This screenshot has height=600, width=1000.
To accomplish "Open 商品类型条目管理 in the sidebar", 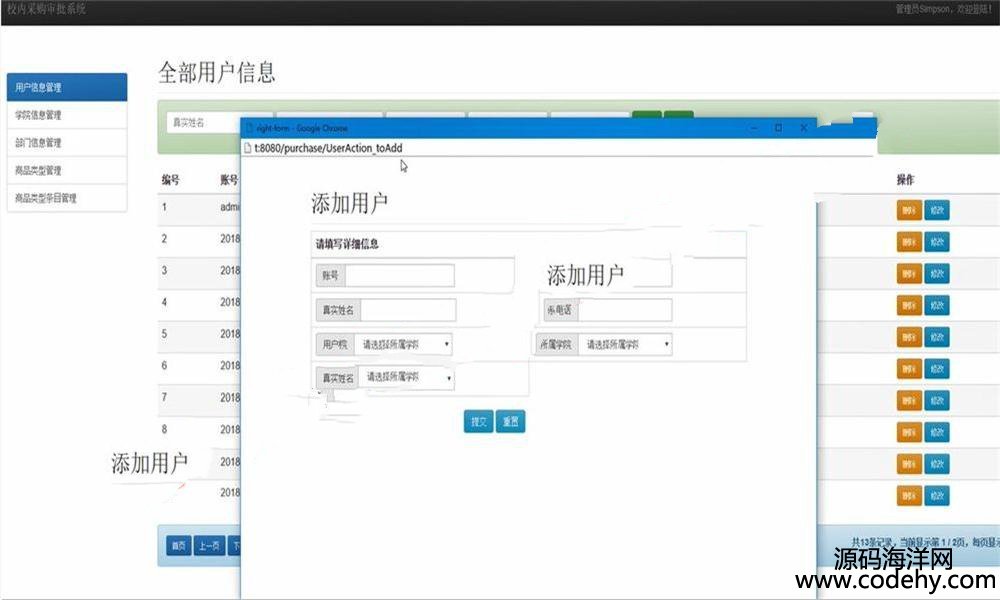I will 67,198.
